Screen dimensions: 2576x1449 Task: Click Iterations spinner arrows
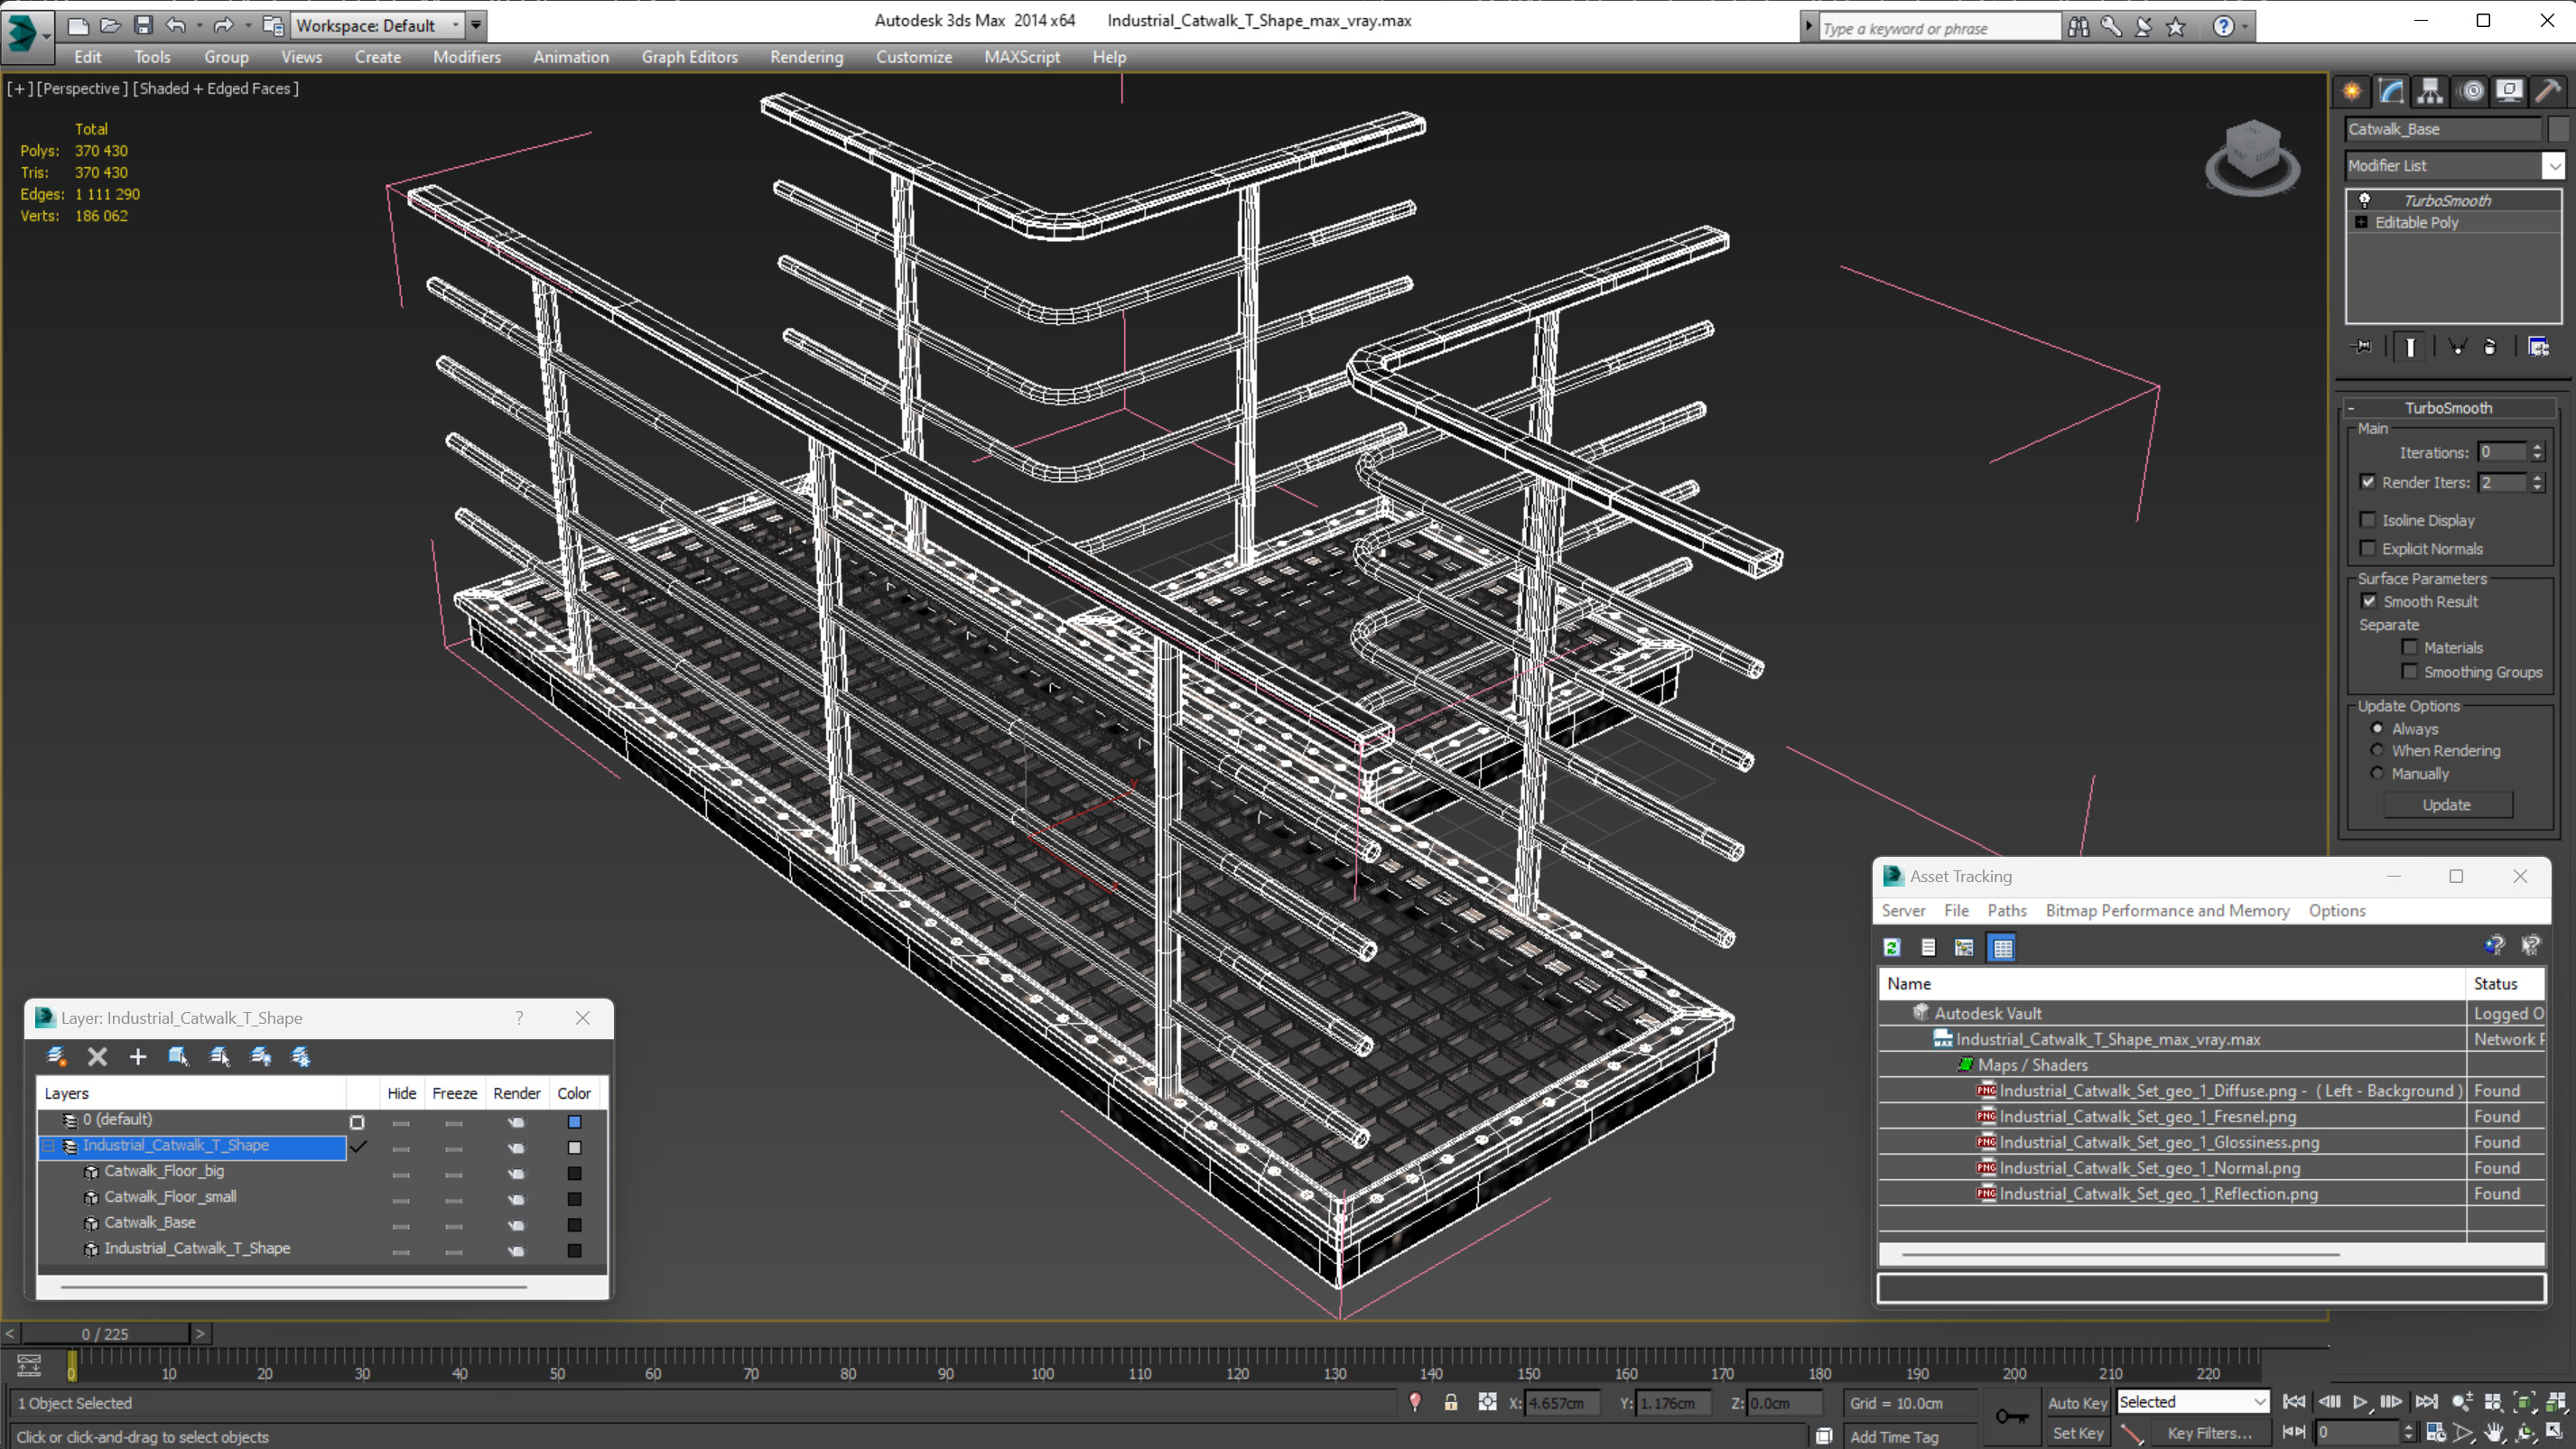(x=2537, y=452)
